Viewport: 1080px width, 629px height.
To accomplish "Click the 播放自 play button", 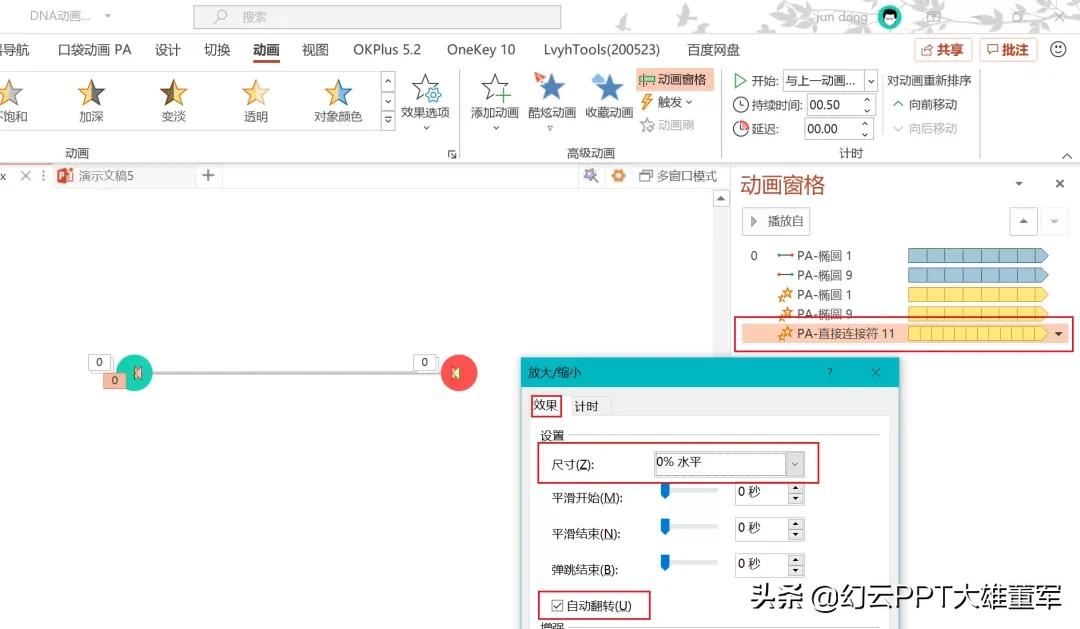I will (x=776, y=221).
